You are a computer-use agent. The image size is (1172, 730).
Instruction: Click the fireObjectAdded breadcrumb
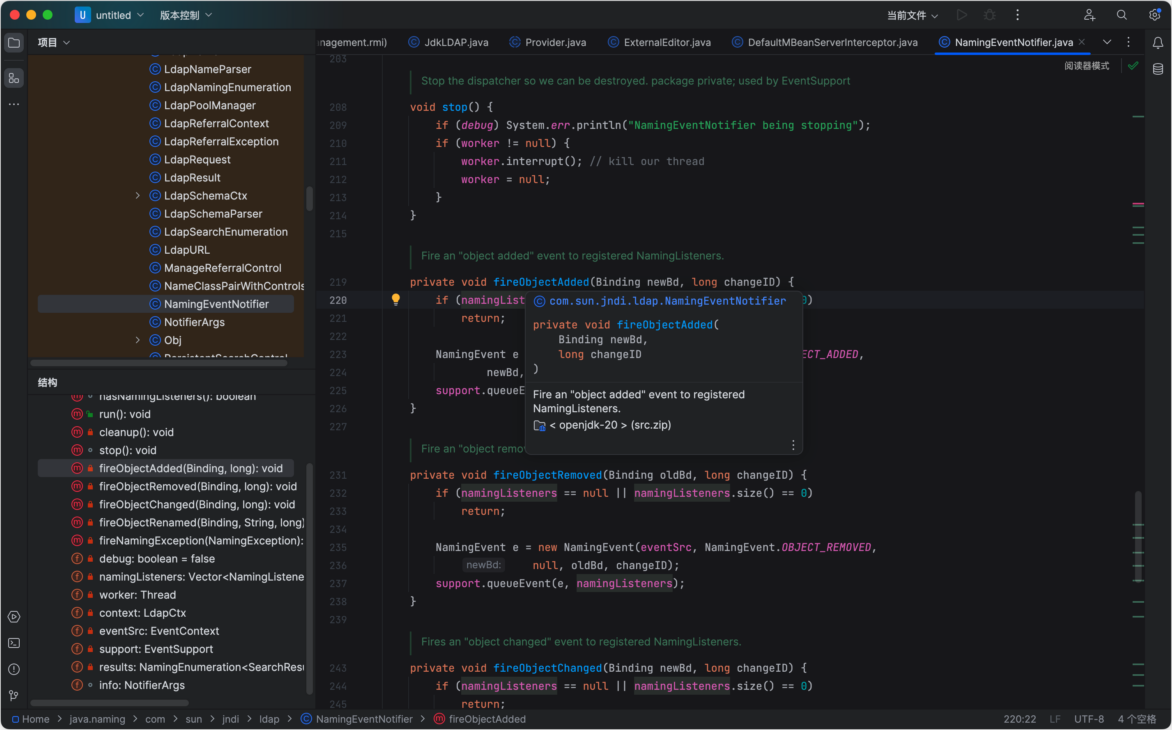(x=480, y=719)
